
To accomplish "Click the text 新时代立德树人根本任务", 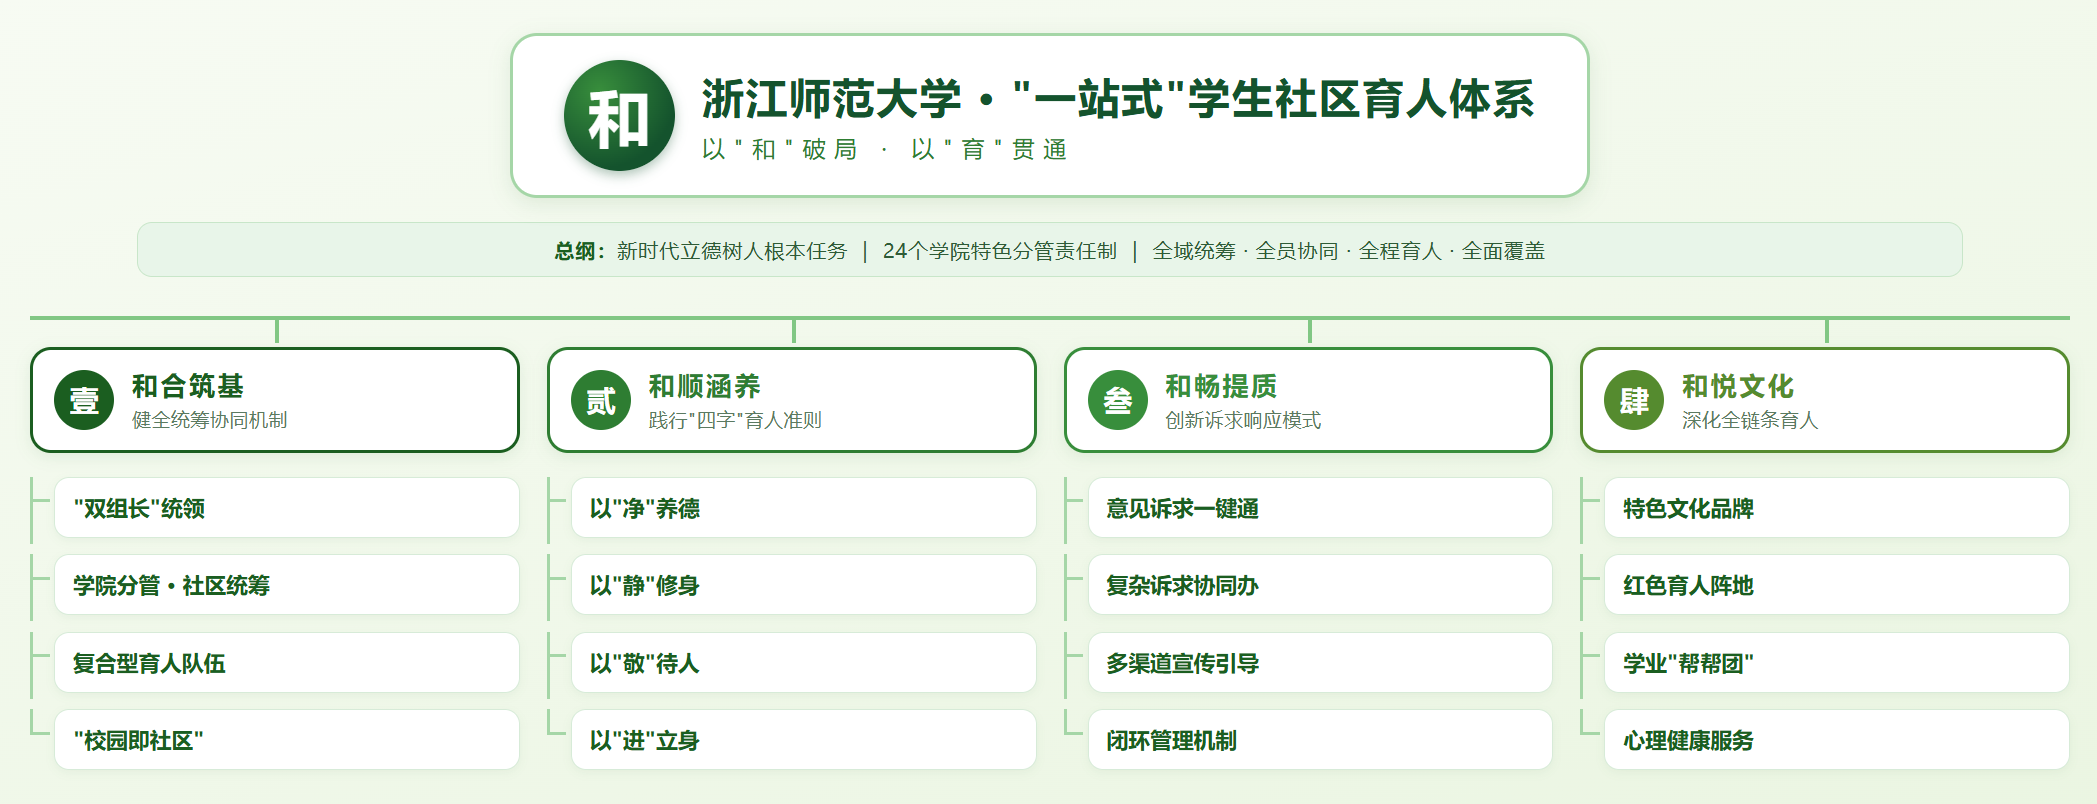I will (732, 251).
